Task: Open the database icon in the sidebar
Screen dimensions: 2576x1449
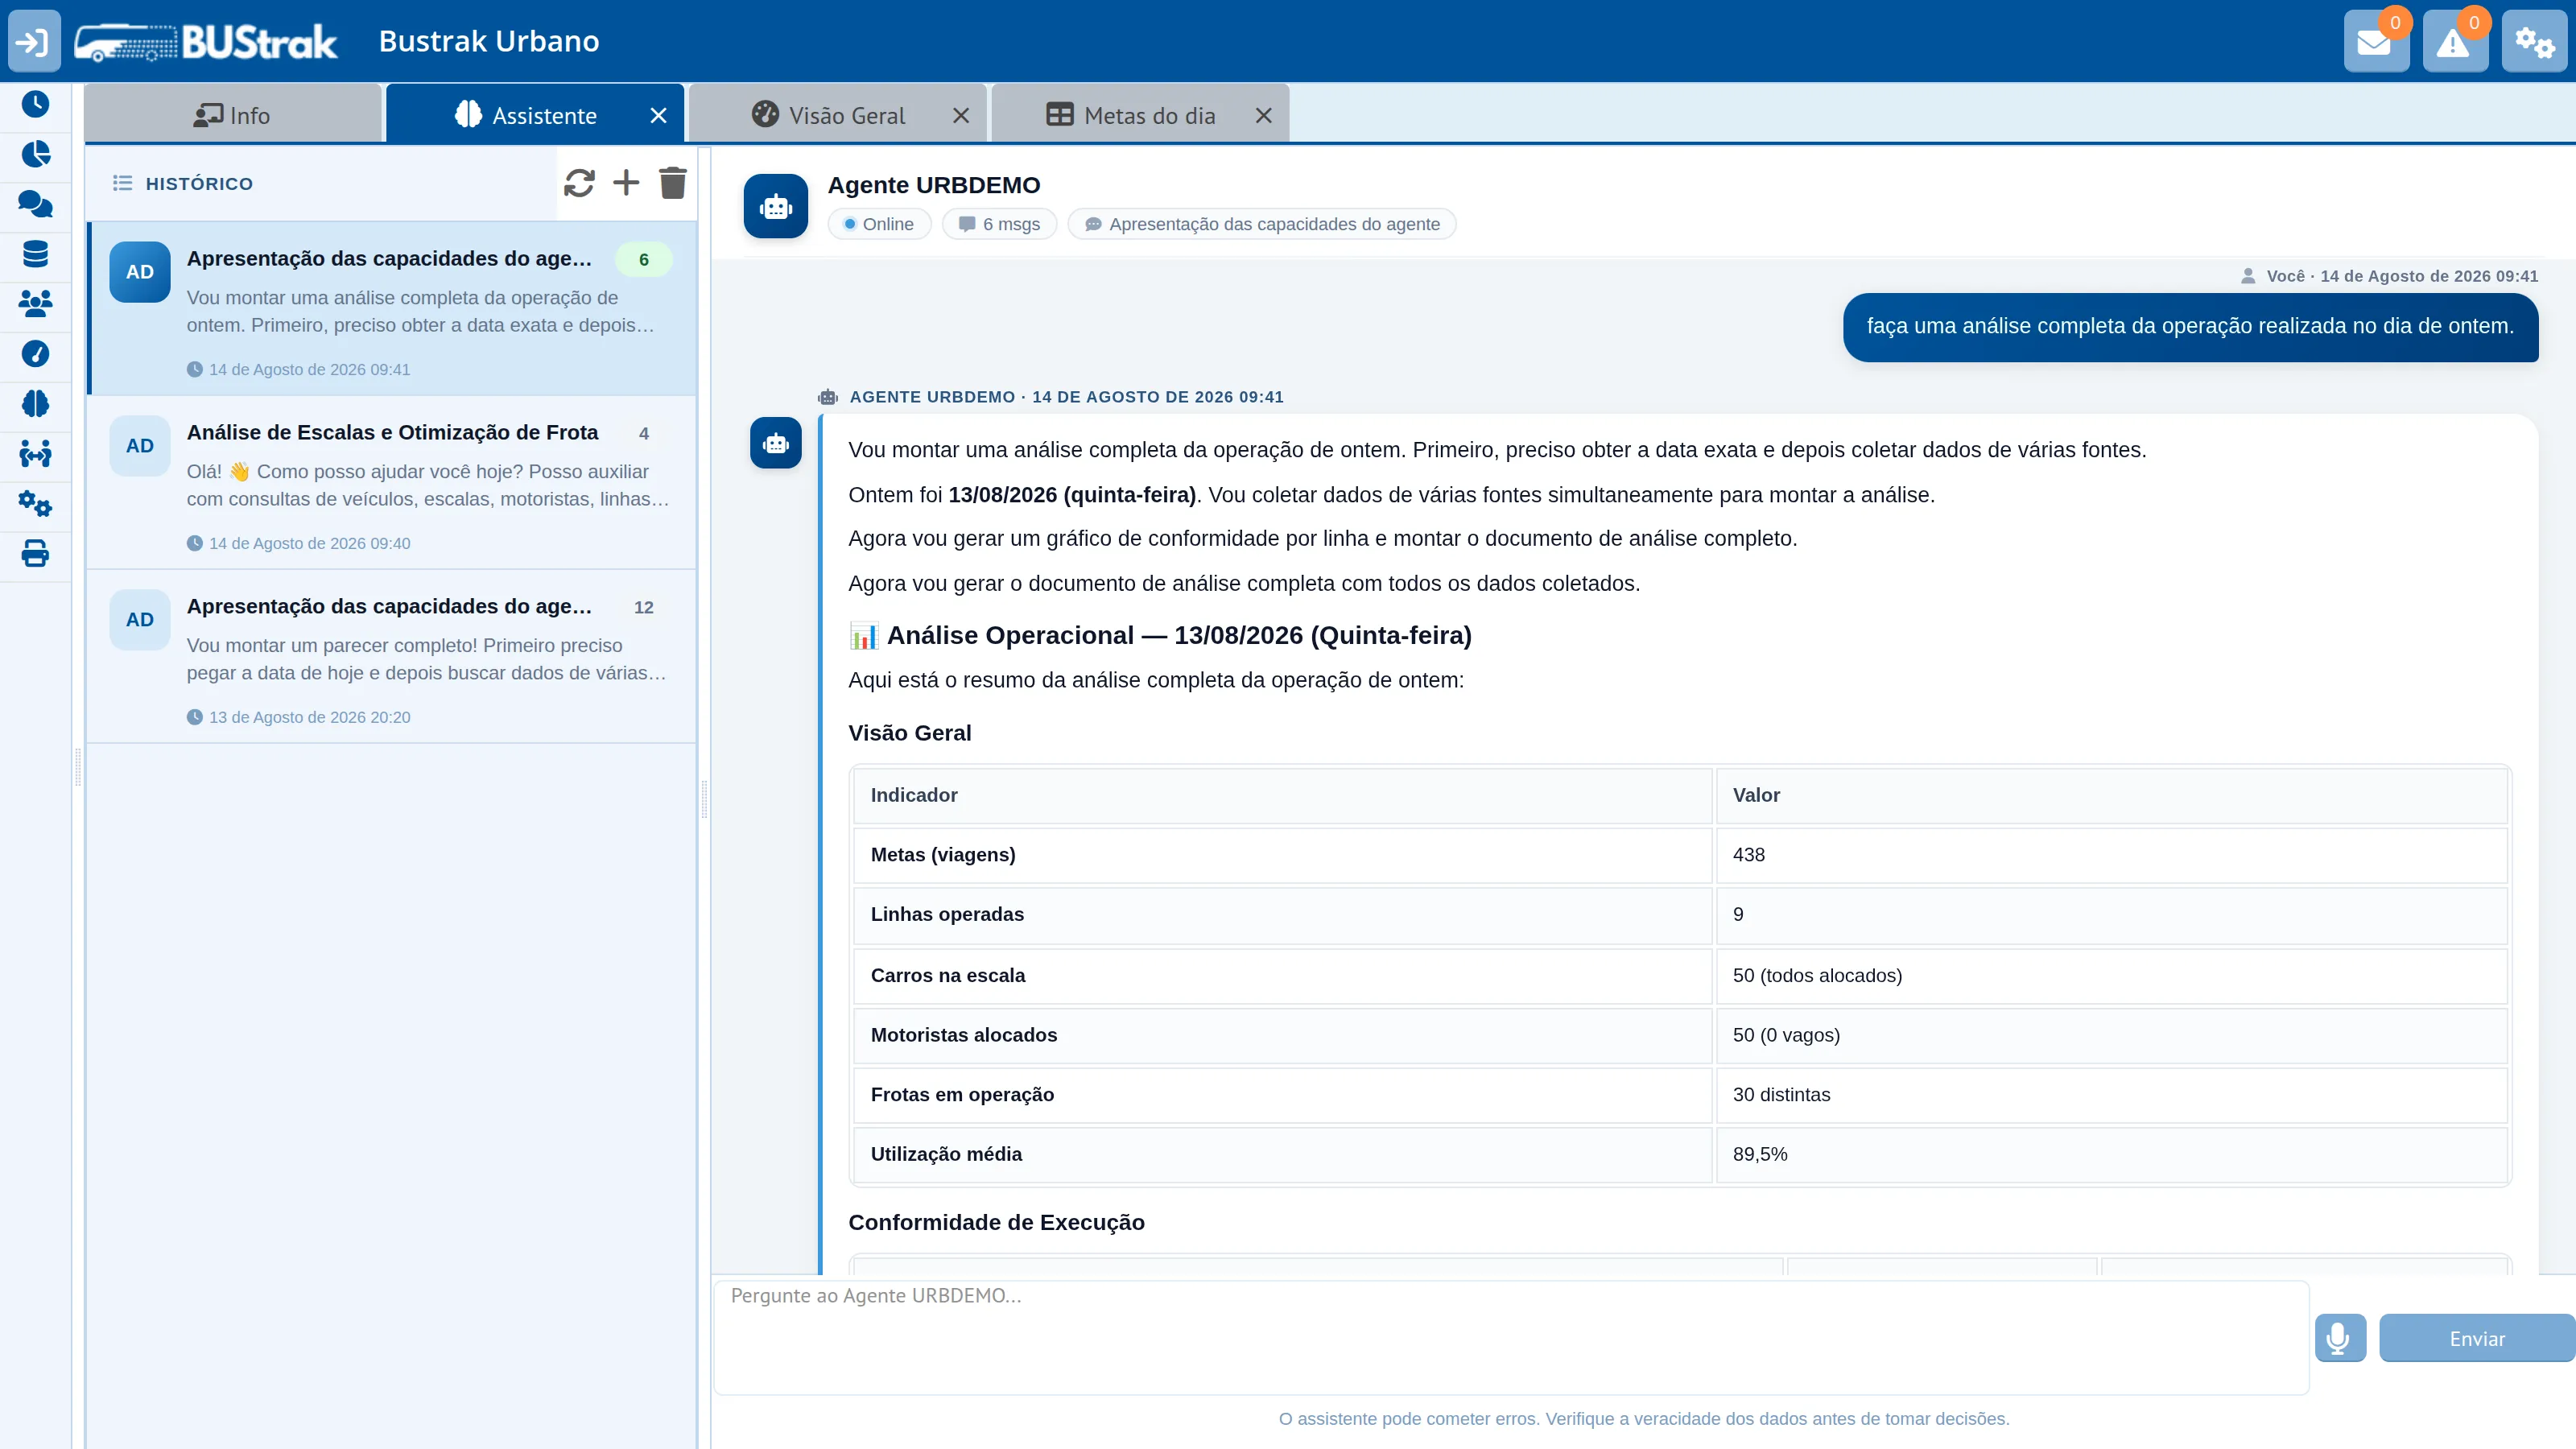Action: (35, 254)
